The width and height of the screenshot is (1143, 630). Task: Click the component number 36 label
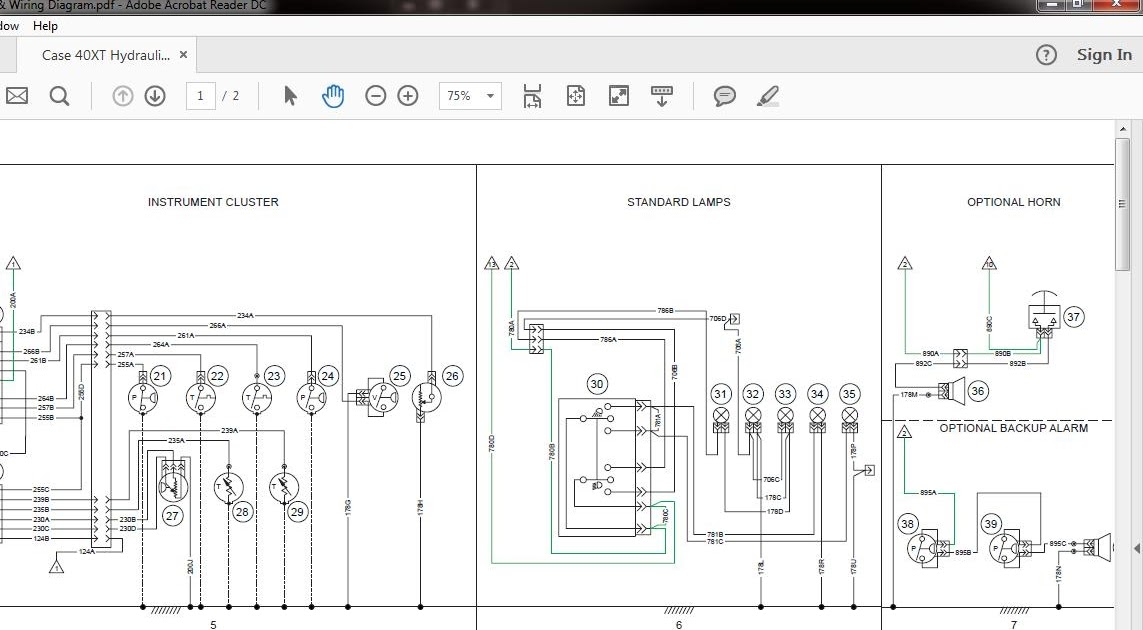pyautogui.click(x=978, y=391)
